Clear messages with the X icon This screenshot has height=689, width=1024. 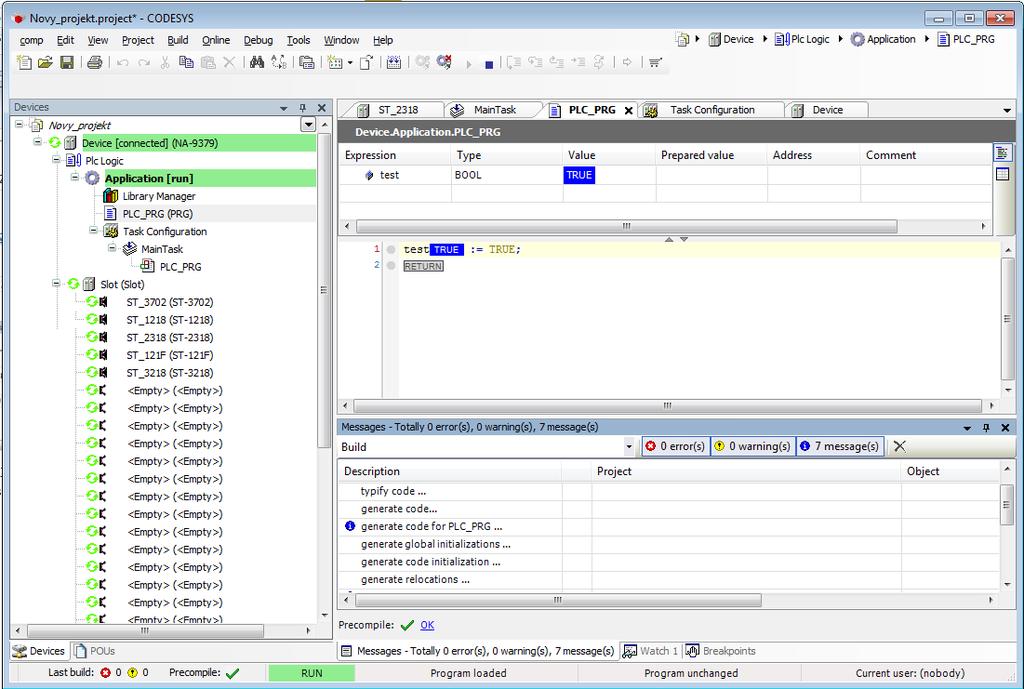[899, 446]
